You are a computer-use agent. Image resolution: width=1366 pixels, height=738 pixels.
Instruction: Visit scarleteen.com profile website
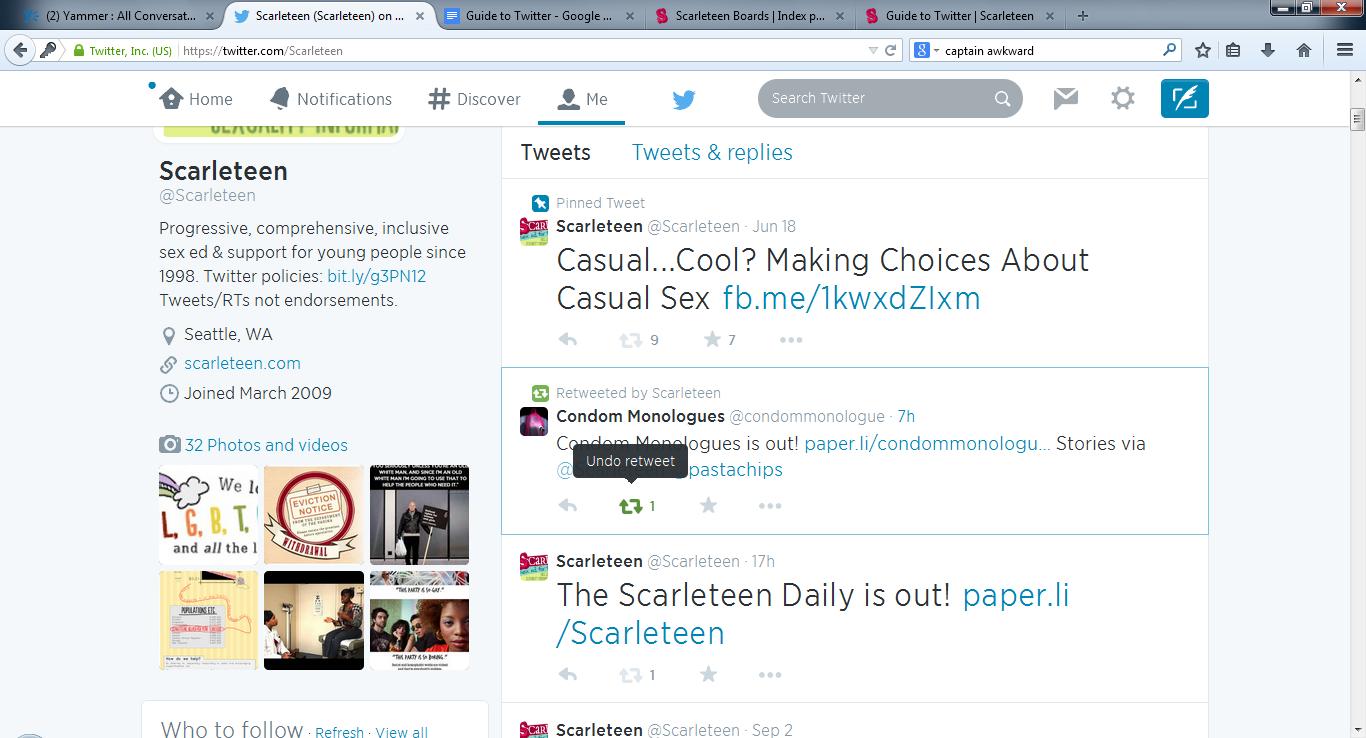coord(242,363)
